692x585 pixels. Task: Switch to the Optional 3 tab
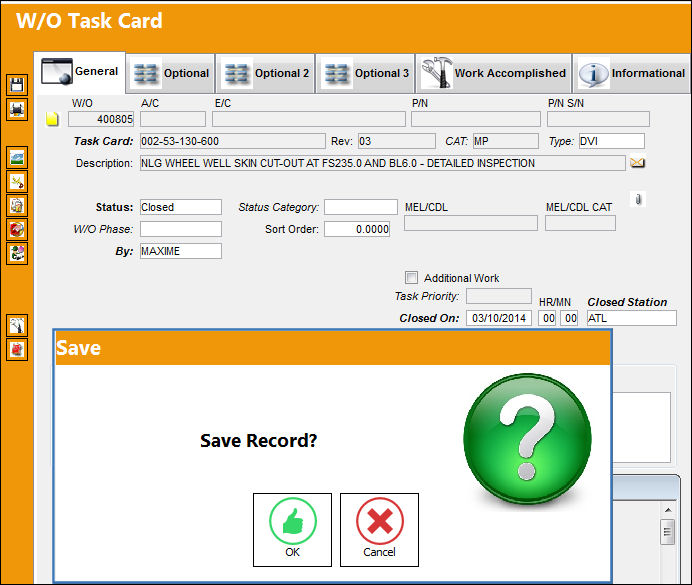[x=366, y=73]
